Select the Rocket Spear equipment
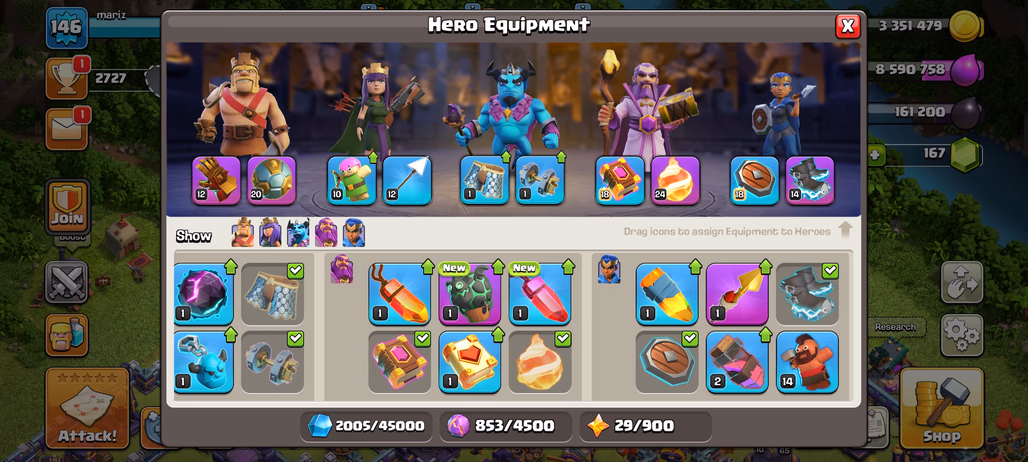1028x462 pixels. click(x=738, y=294)
